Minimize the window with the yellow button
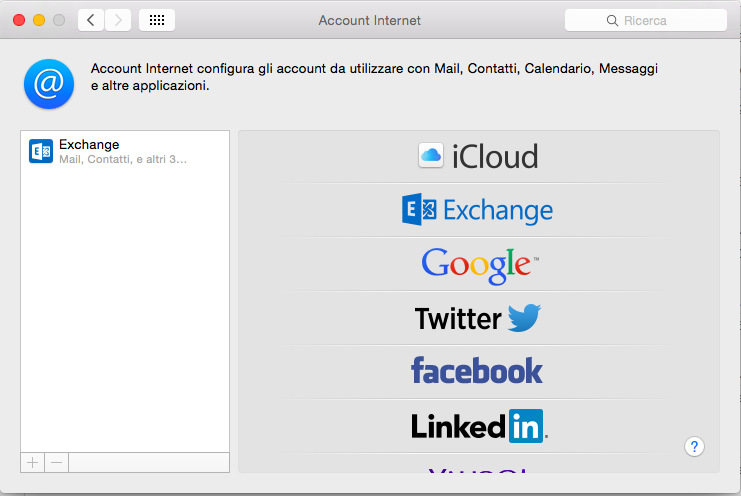The width and height of the screenshot is (741, 496). pyautogui.click(x=39, y=20)
